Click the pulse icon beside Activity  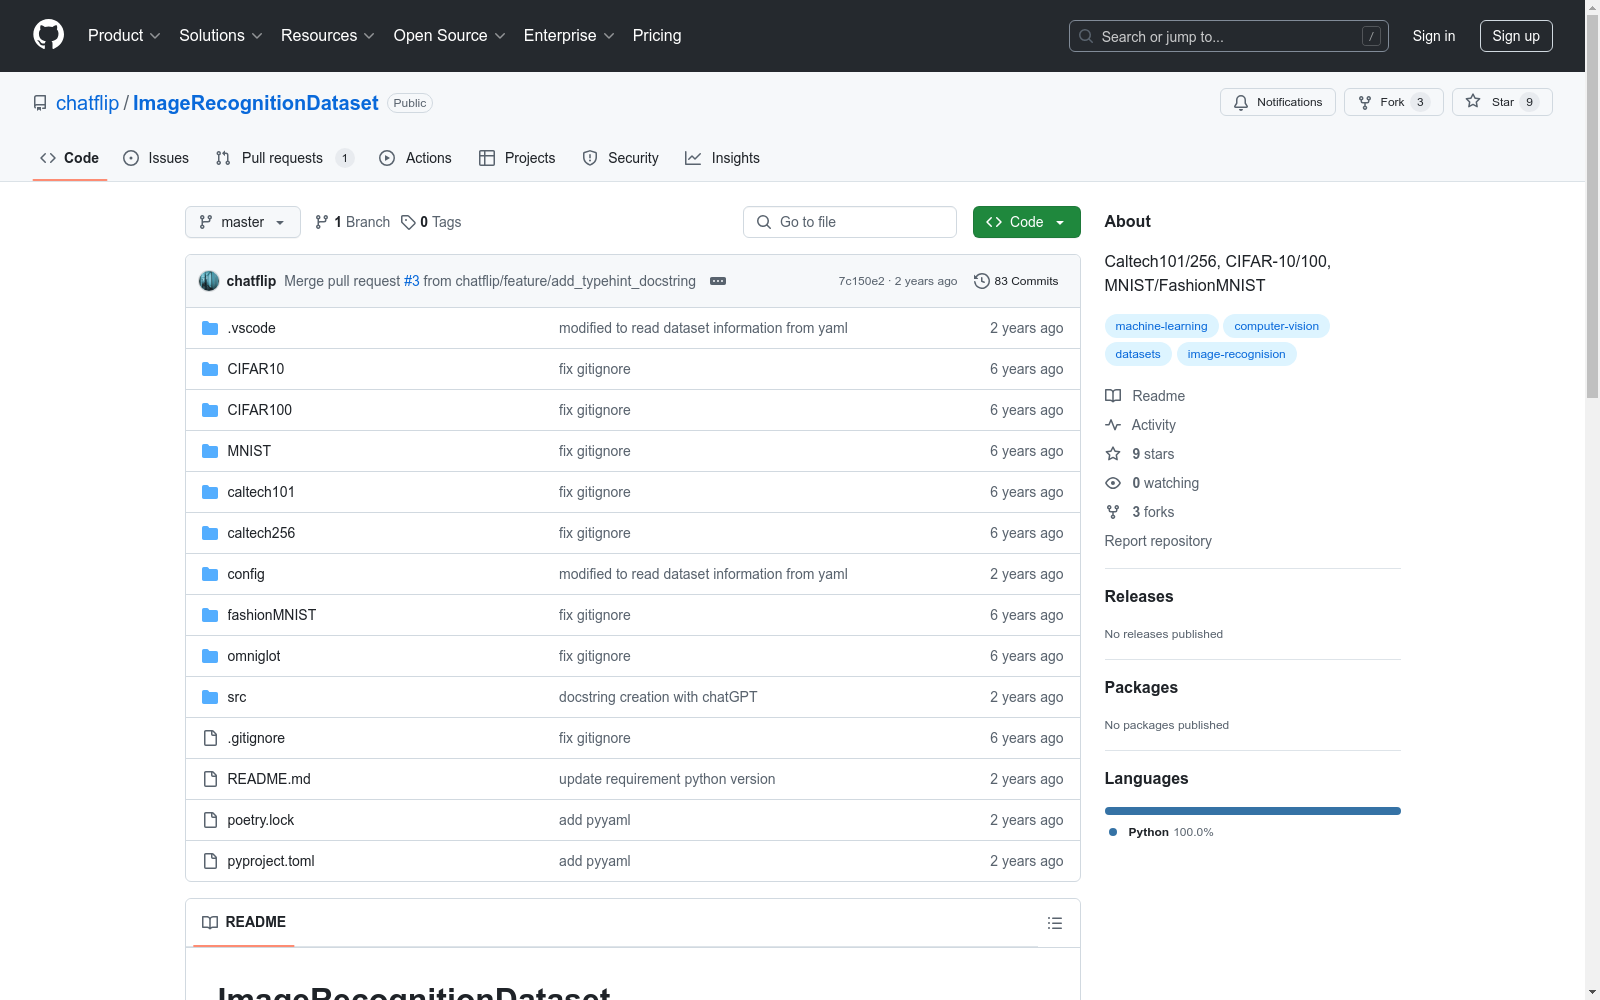click(1113, 425)
